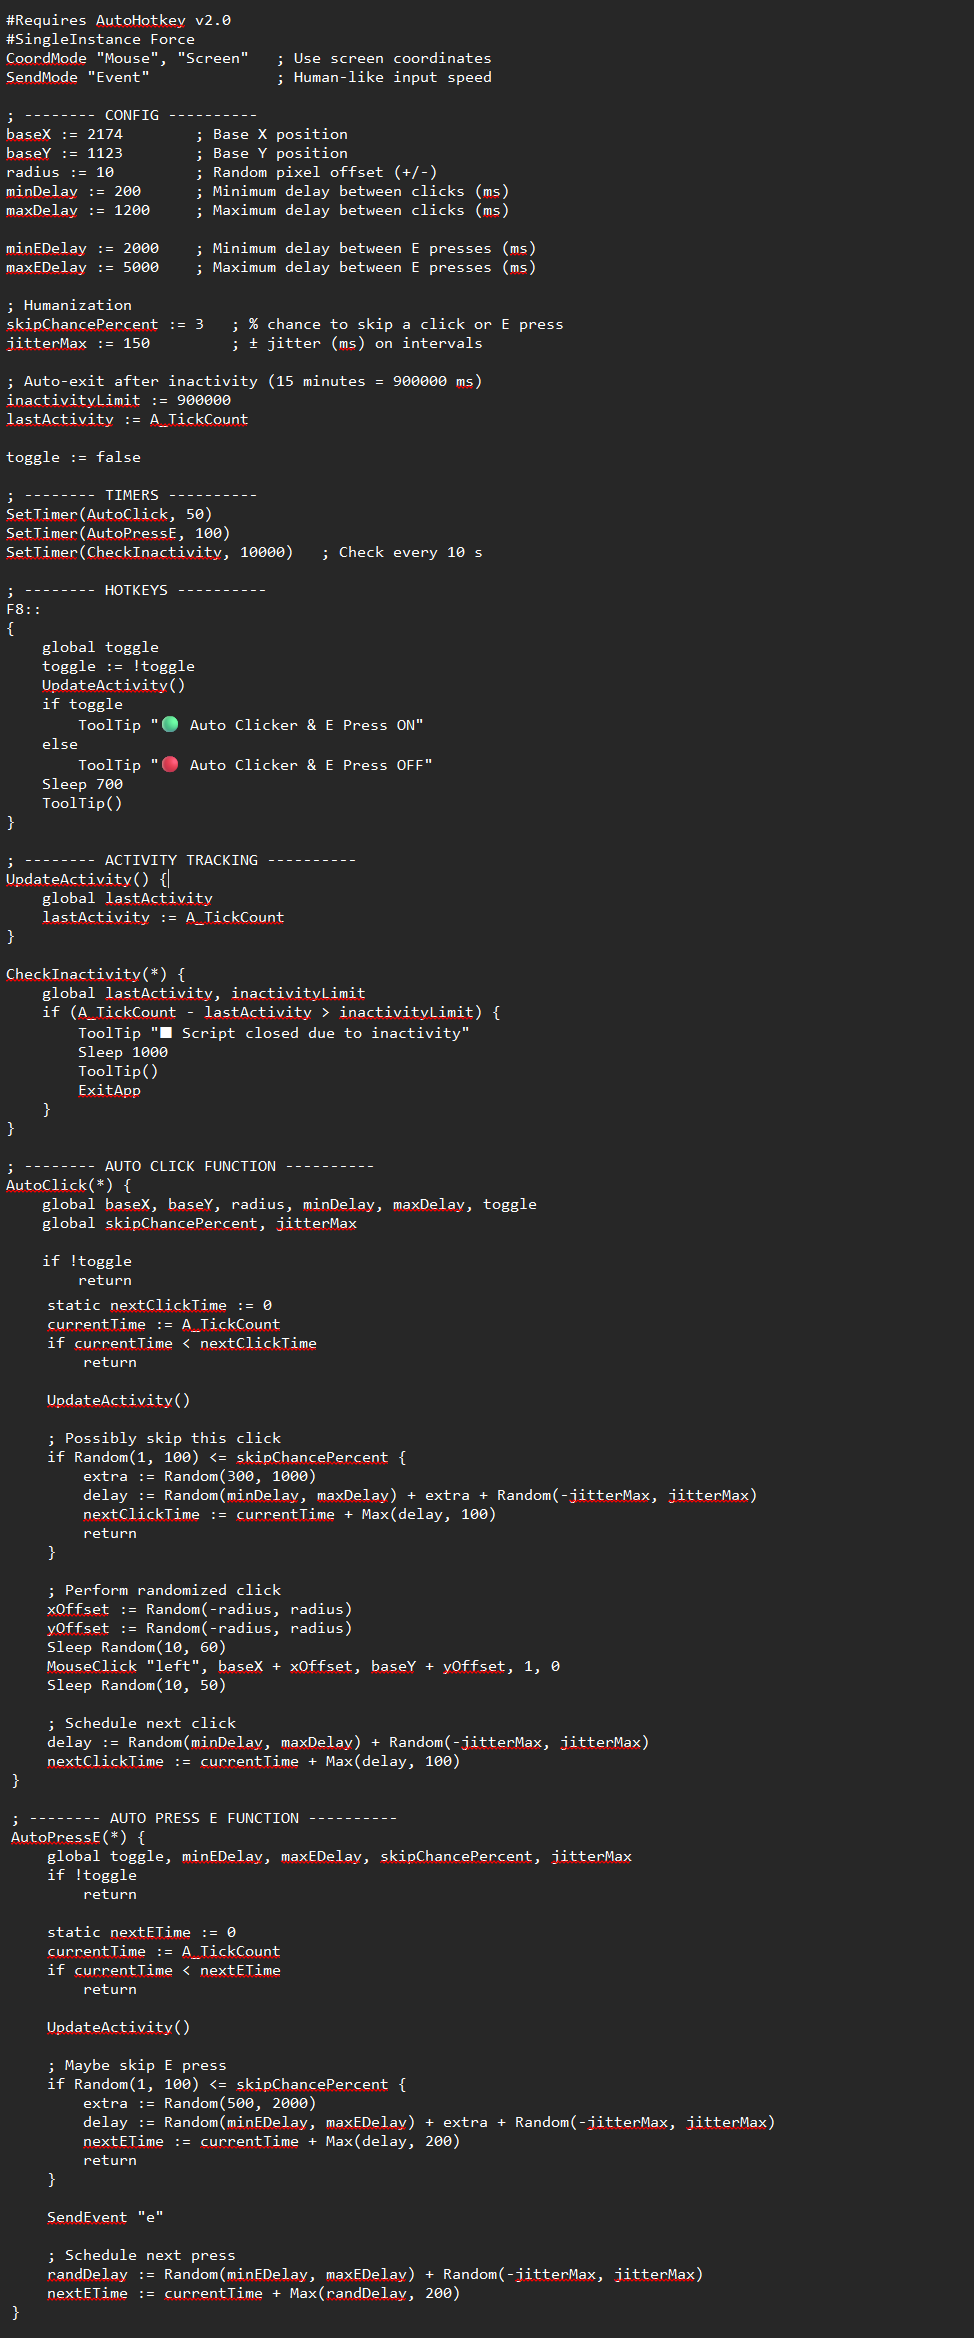The width and height of the screenshot is (974, 2338).
Task: Click the "AUTO CLICK FUNCTION" header comment
Action: (x=190, y=1166)
